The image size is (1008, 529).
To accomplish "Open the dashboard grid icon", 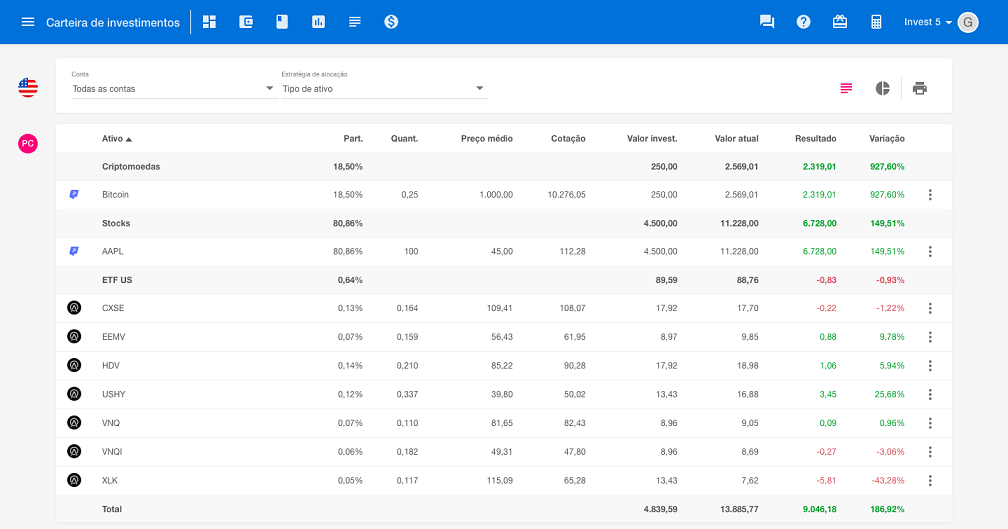I will (x=209, y=22).
